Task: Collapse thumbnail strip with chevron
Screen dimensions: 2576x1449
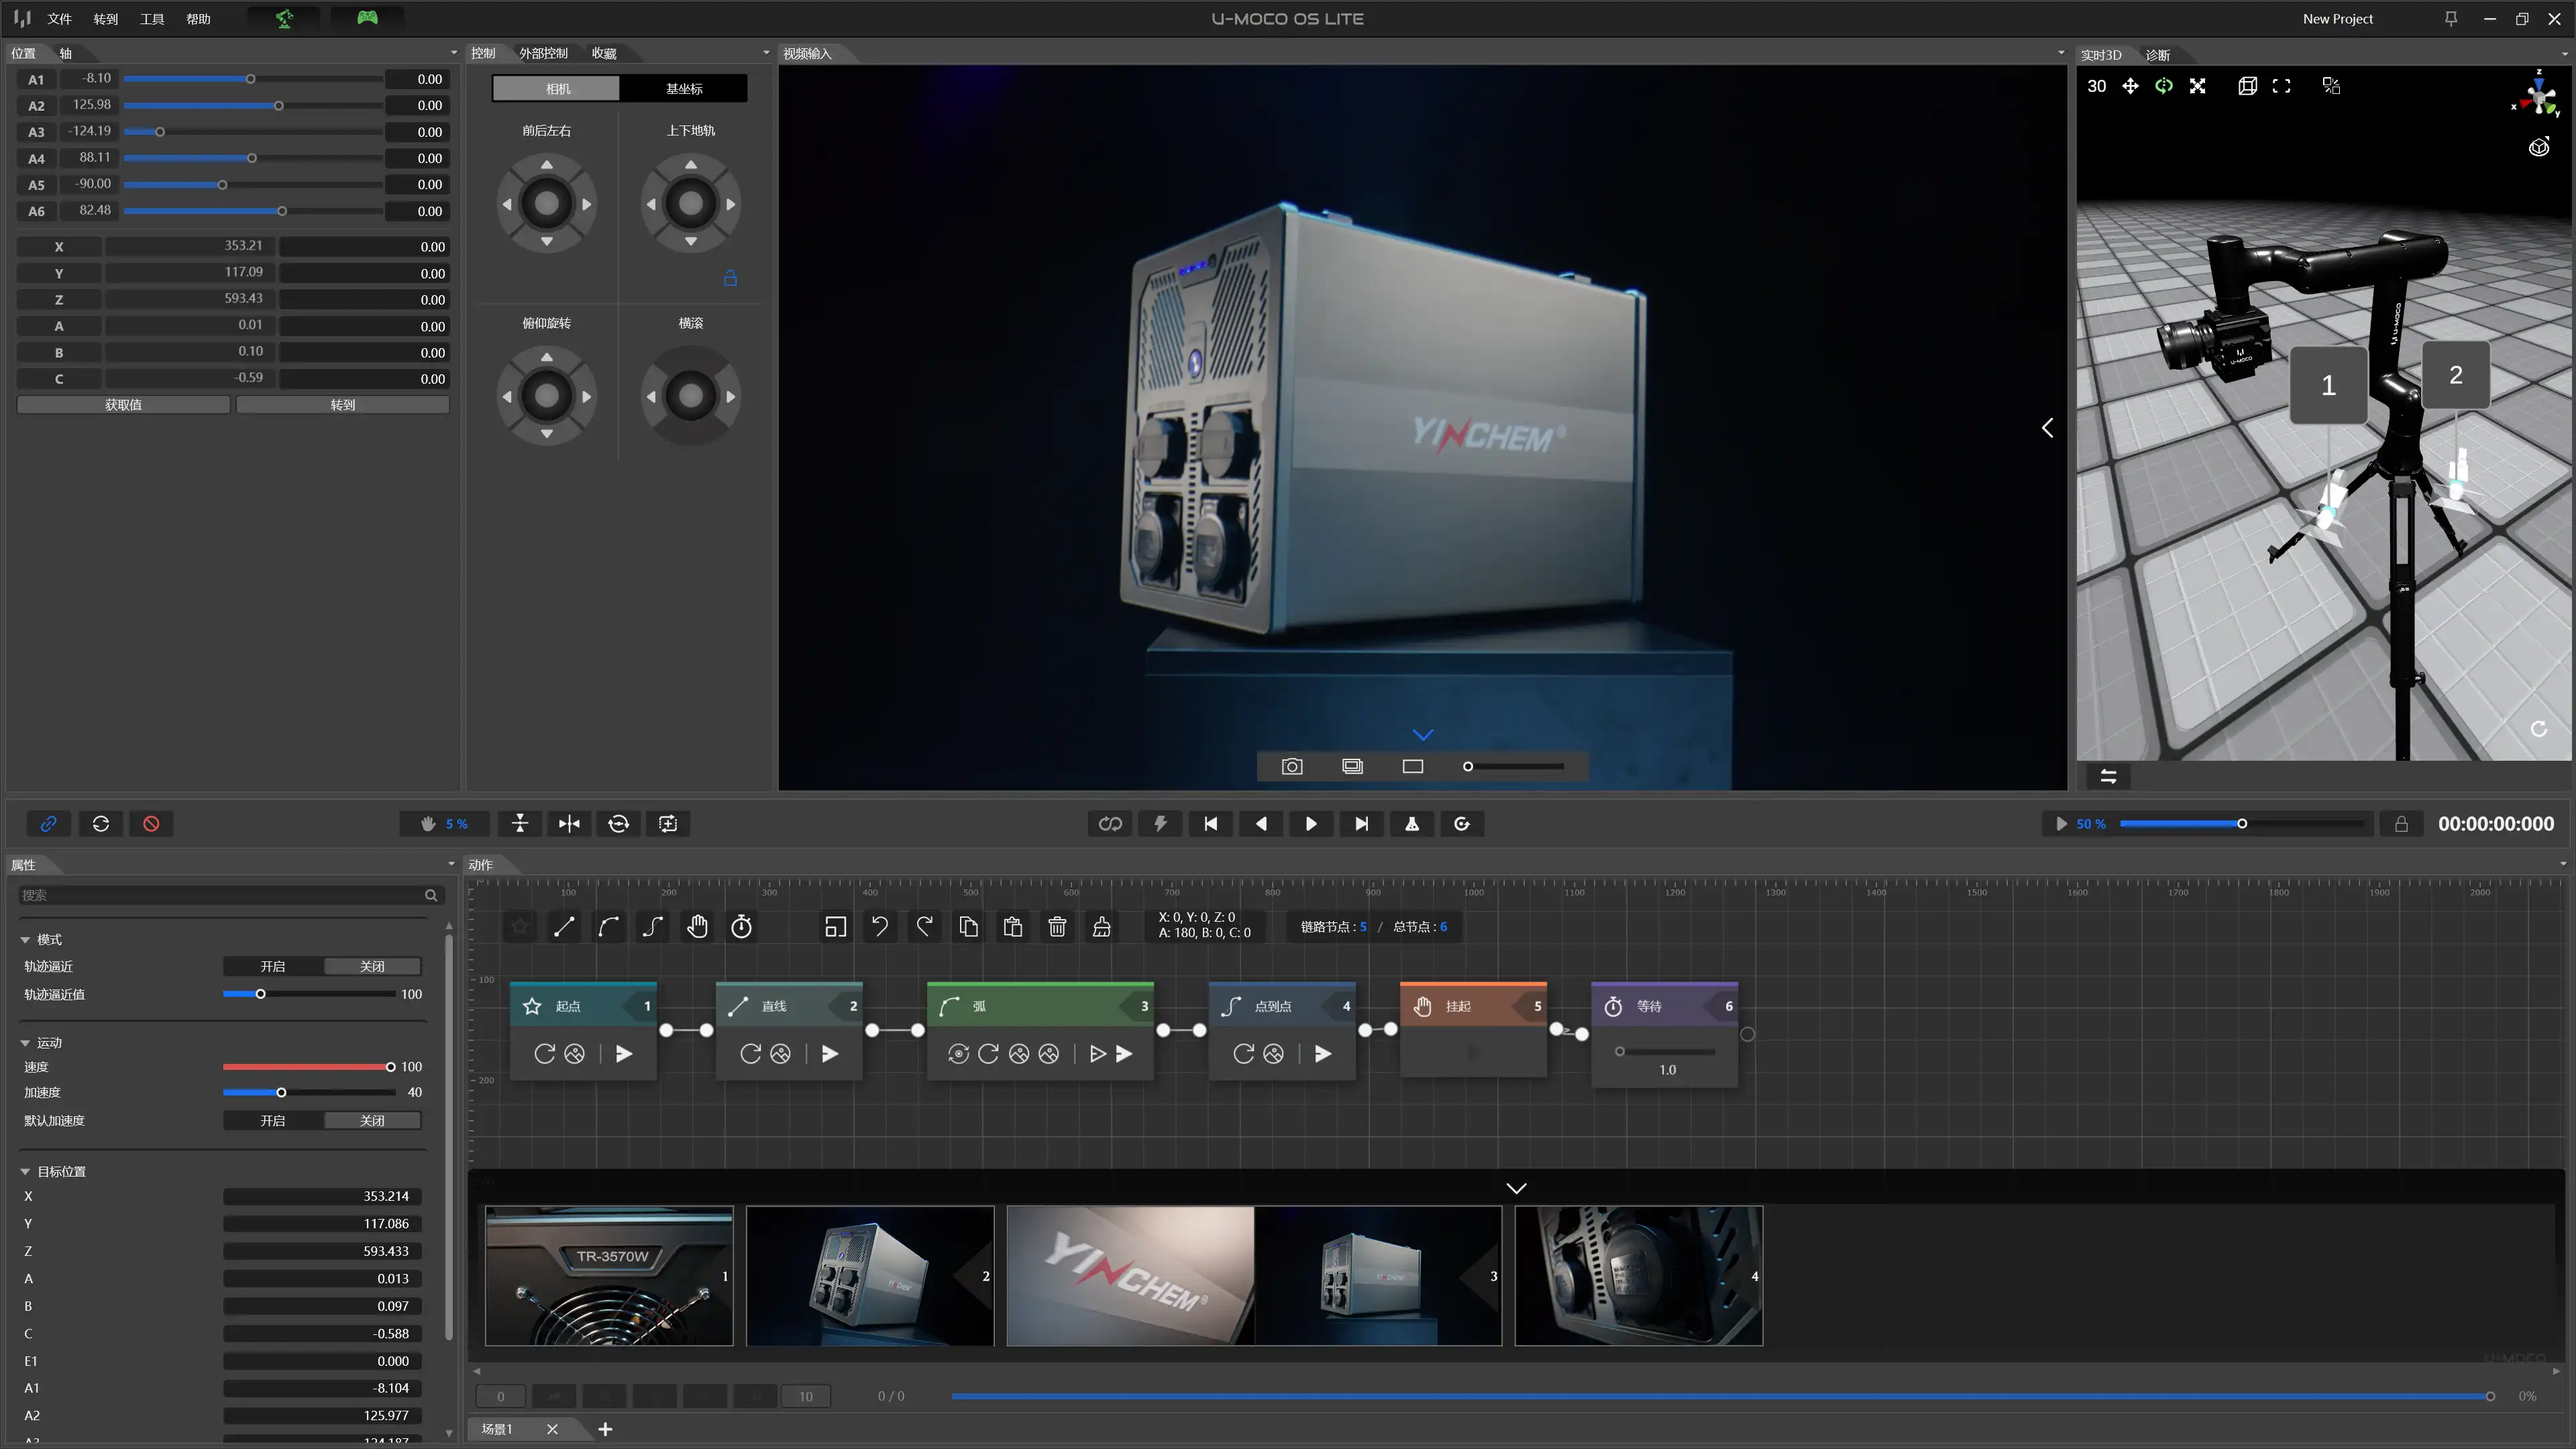Action: 1516,1188
